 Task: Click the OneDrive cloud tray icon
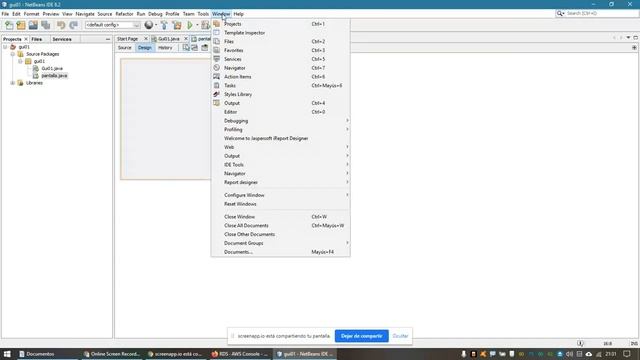point(589,354)
